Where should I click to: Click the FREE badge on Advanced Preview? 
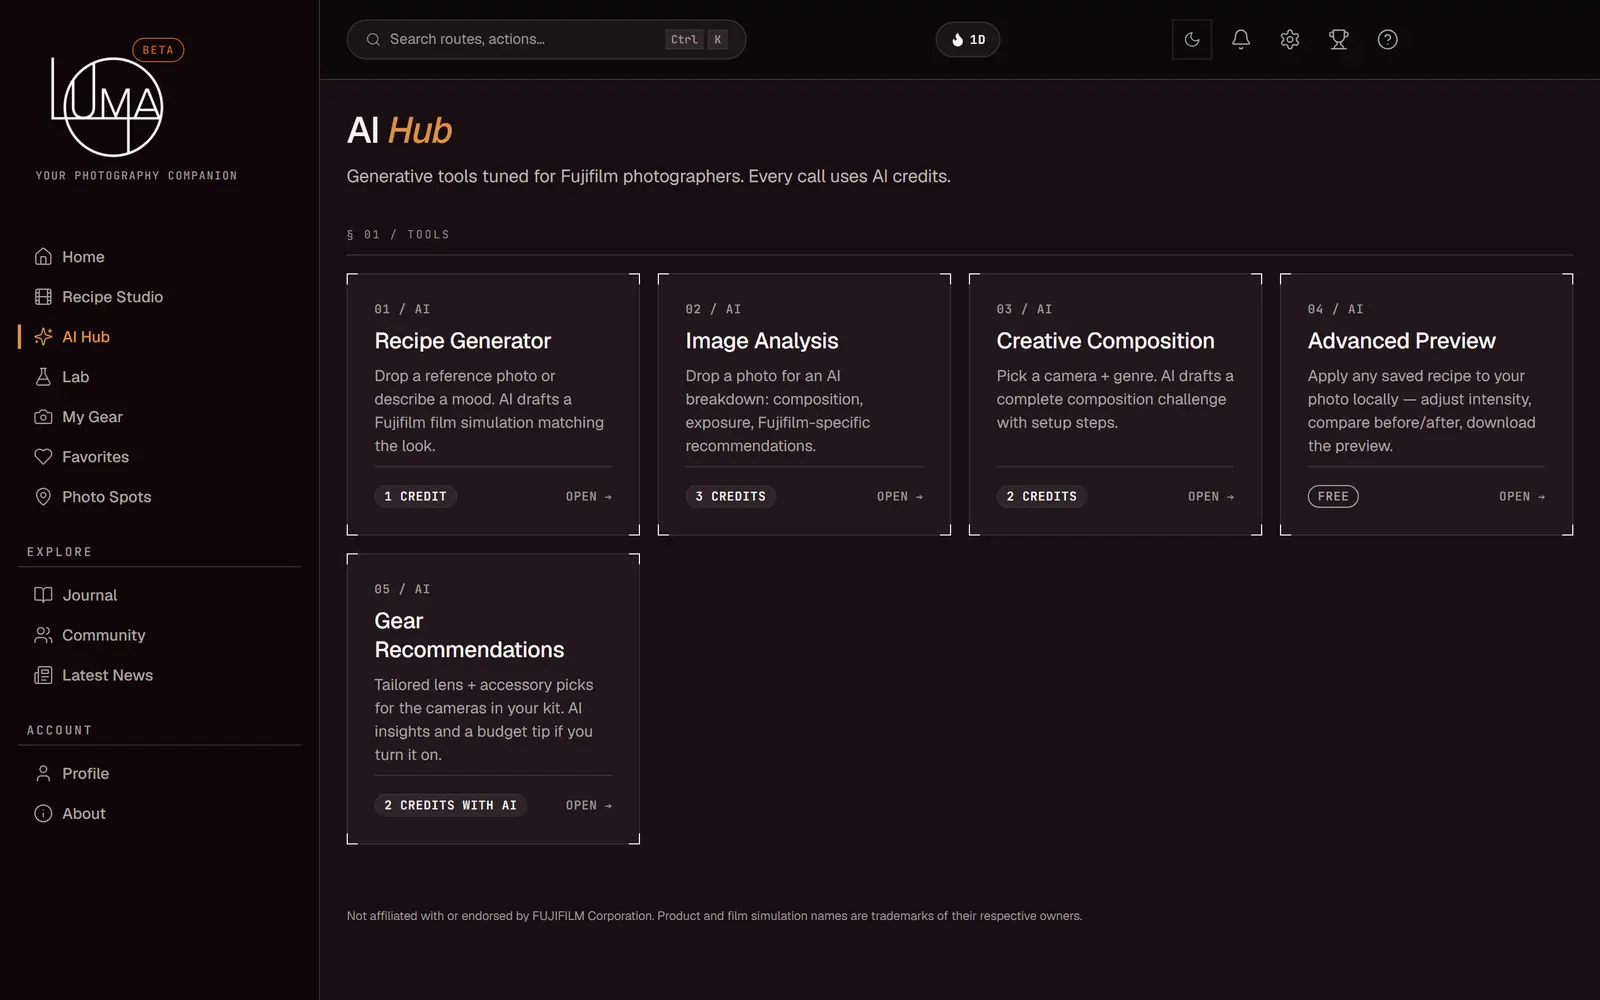tap(1333, 497)
